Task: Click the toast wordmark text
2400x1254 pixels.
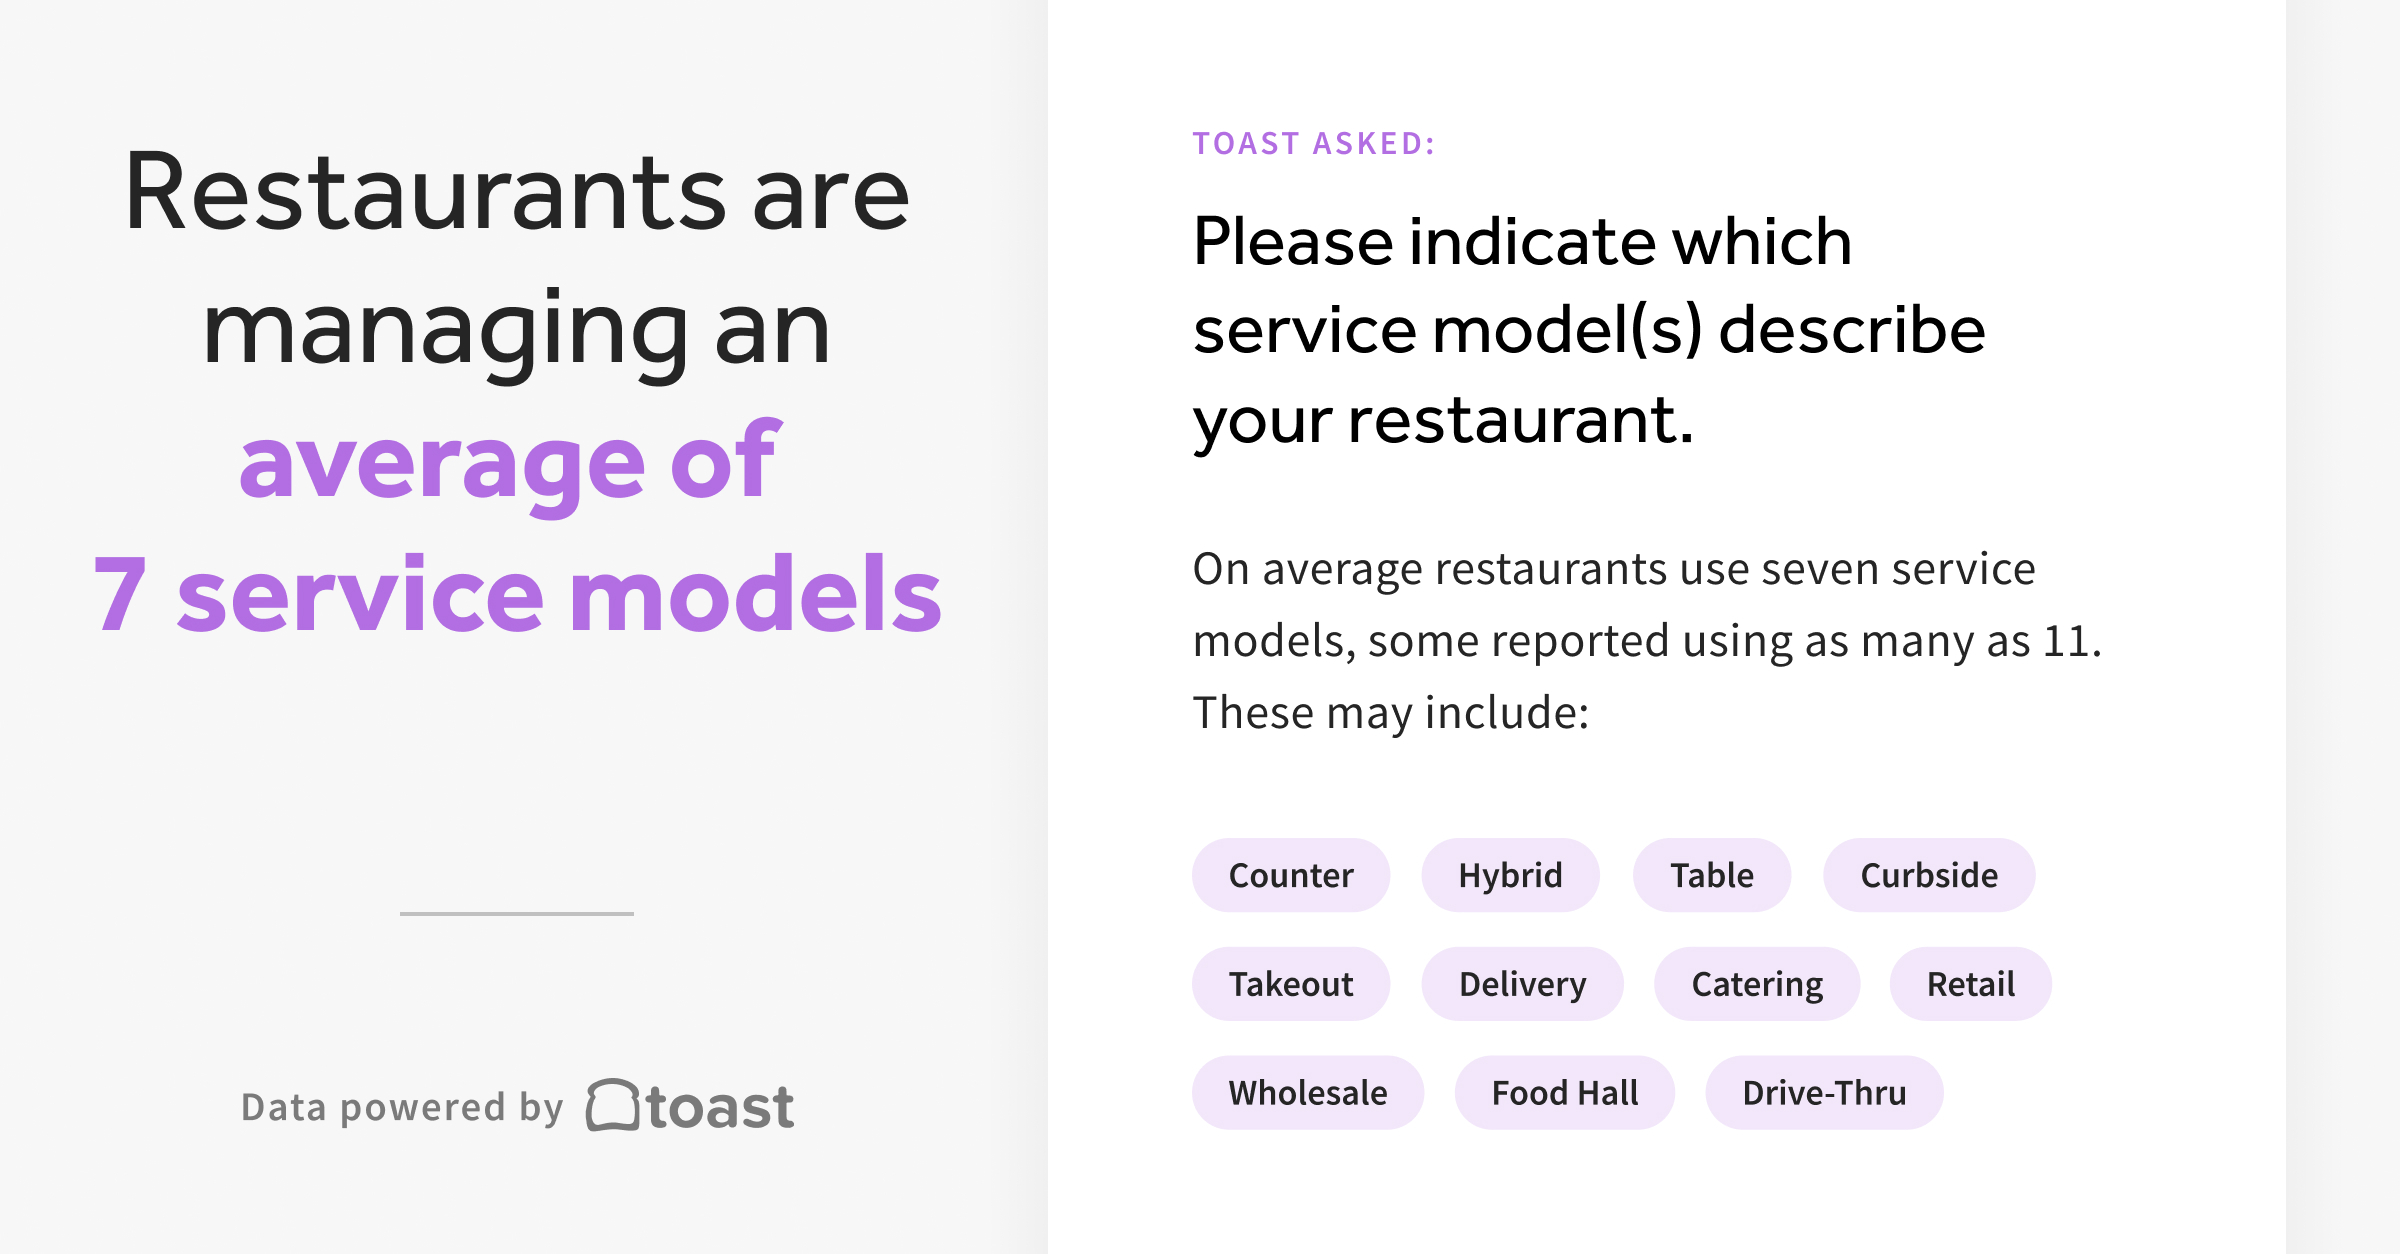Action: pyautogui.click(x=720, y=1108)
